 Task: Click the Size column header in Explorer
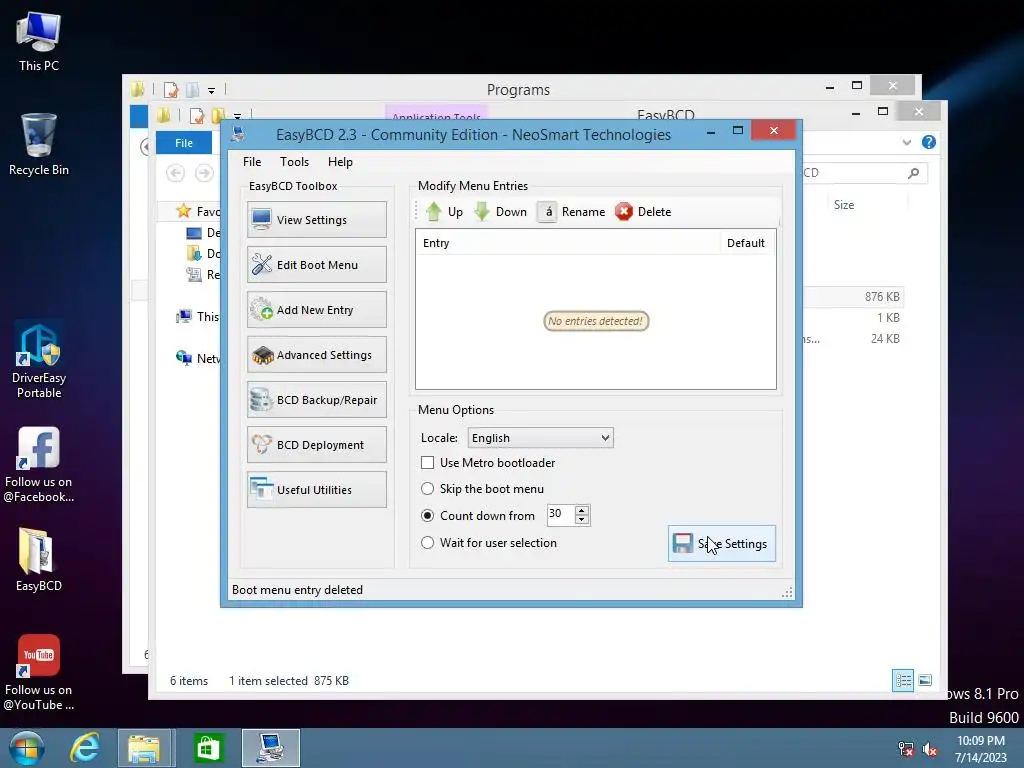(844, 205)
